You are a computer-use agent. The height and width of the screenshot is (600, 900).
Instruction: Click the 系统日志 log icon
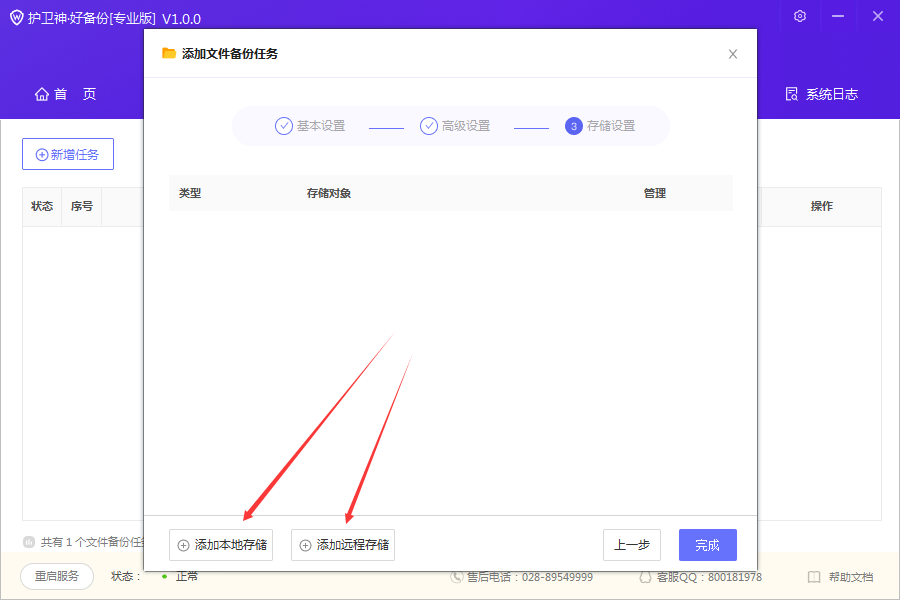[x=792, y=94]
